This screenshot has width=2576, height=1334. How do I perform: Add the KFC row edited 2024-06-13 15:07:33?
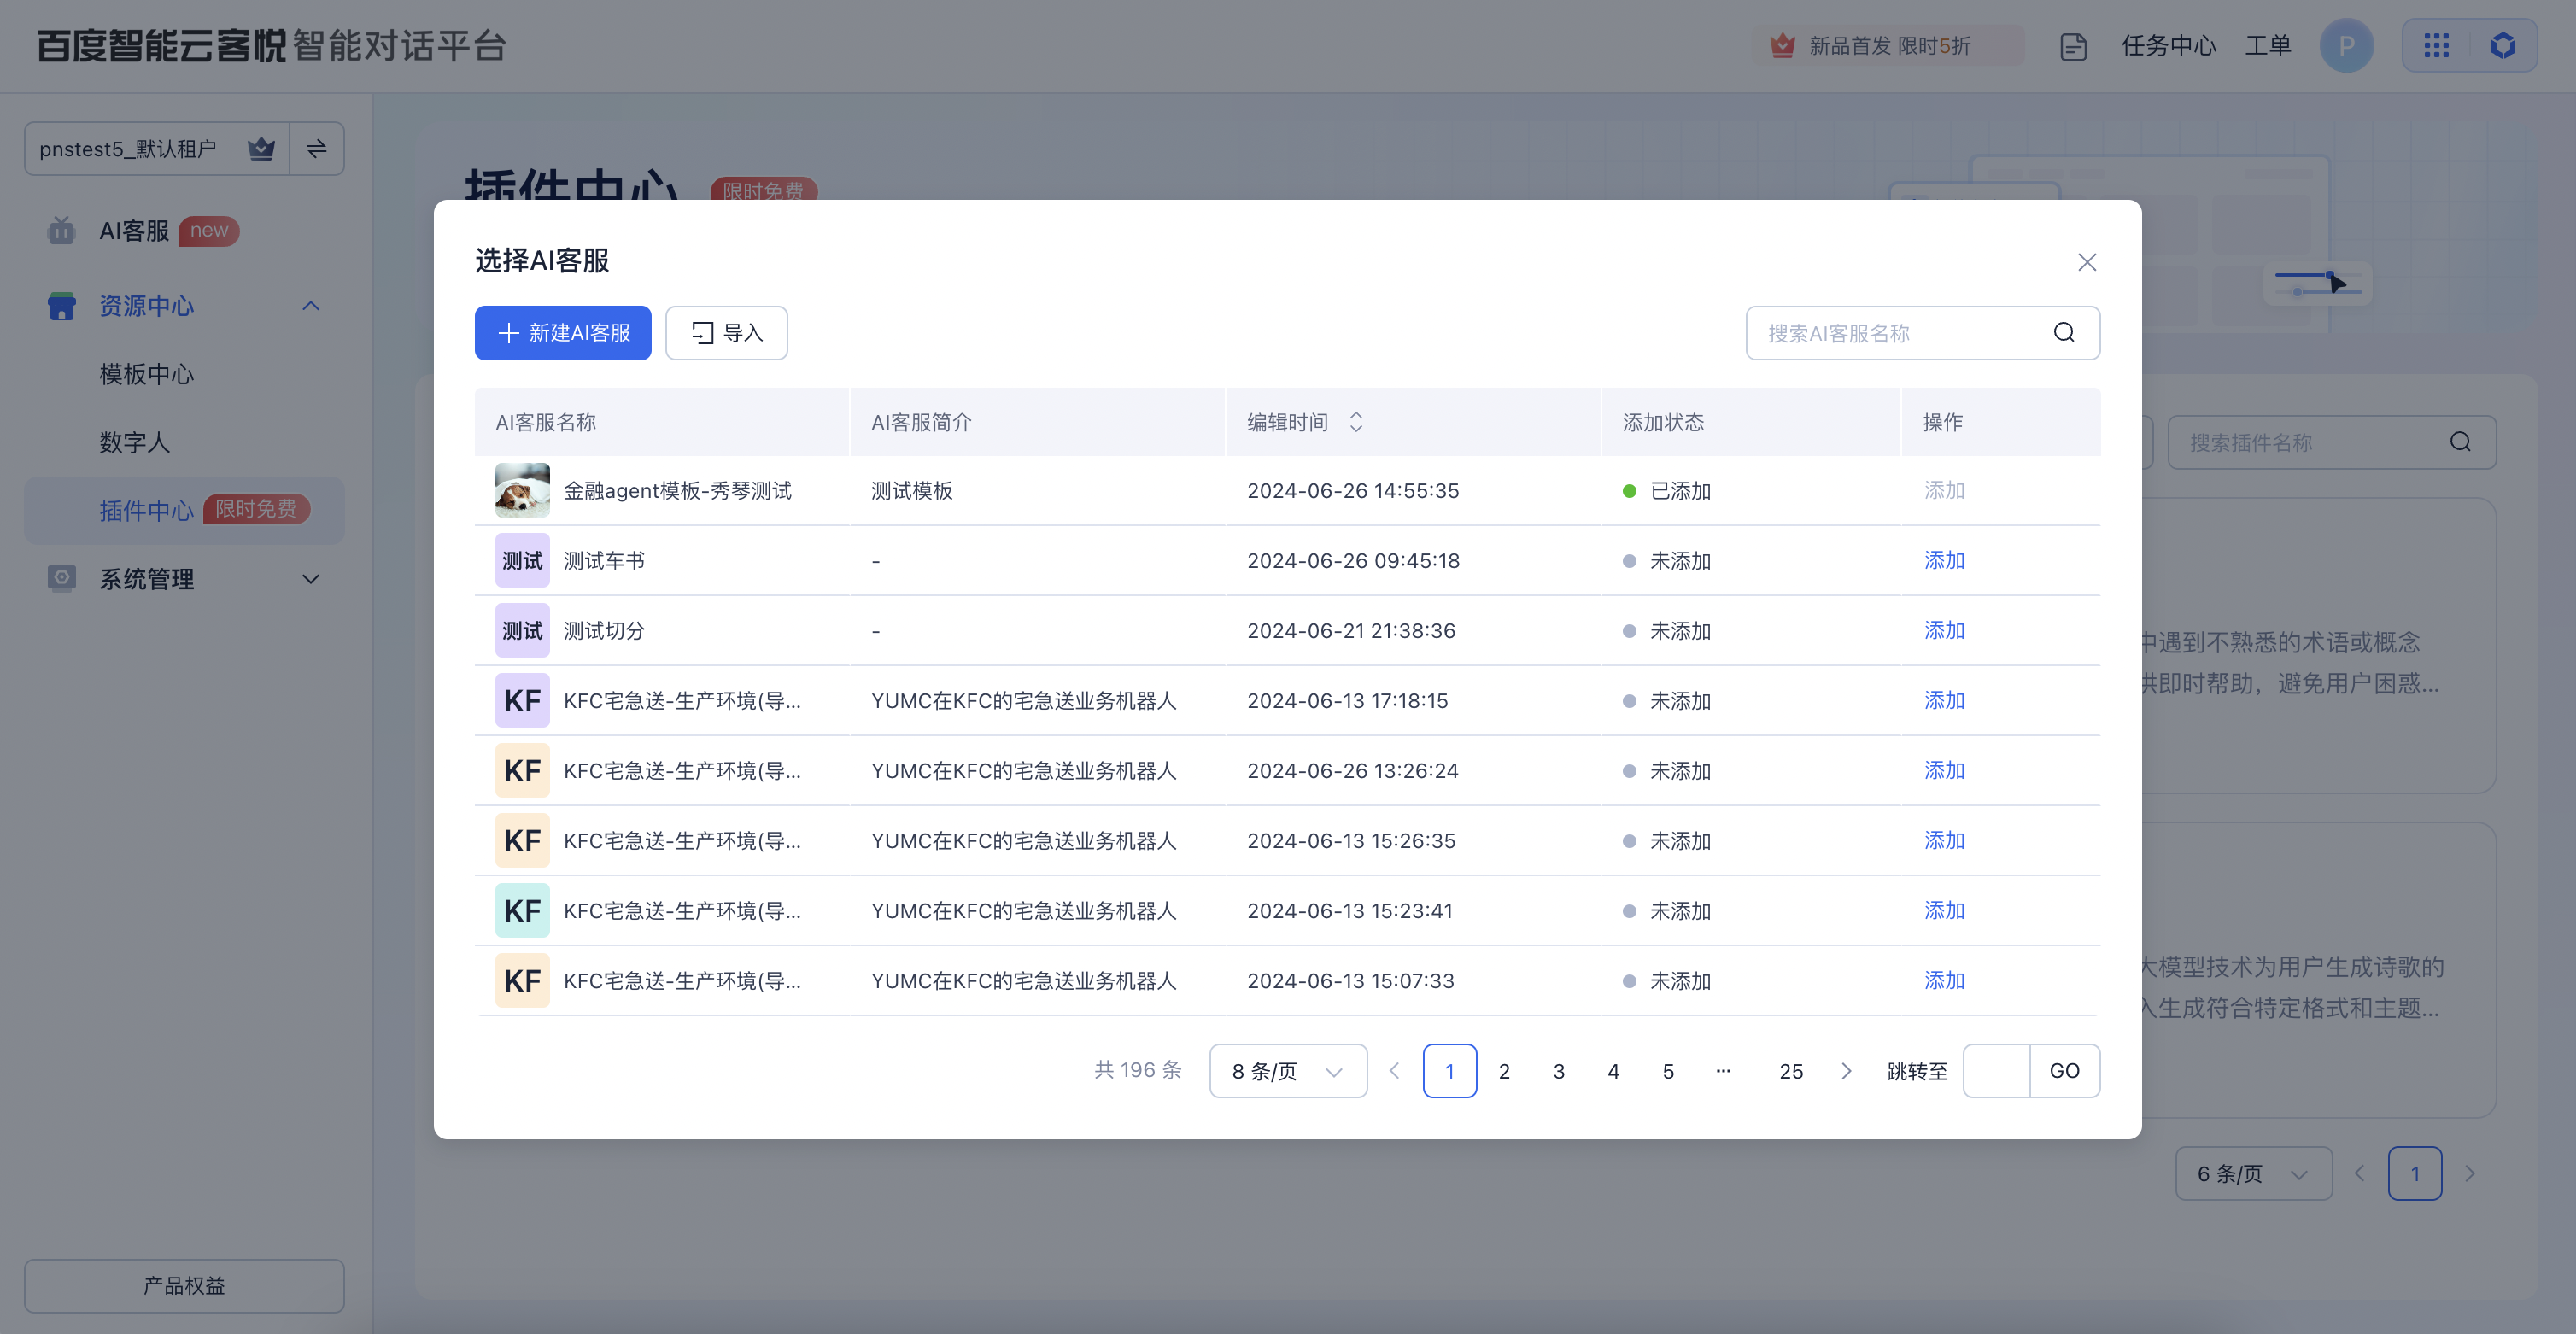tap(1944, 980)
